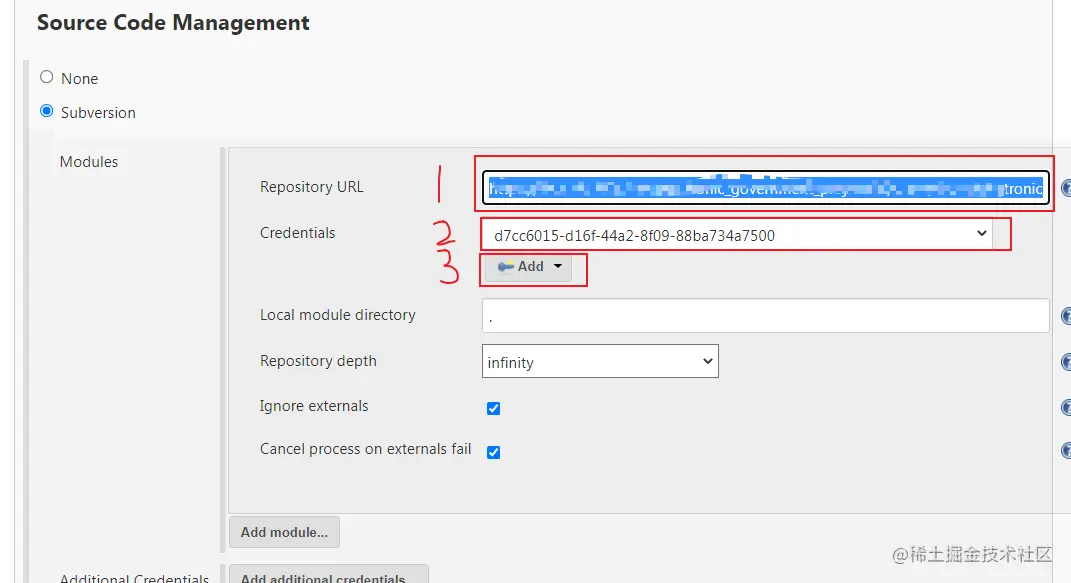Click the key icon on Add button
This screenshot has width=1071, height=583.
[505, 267]
